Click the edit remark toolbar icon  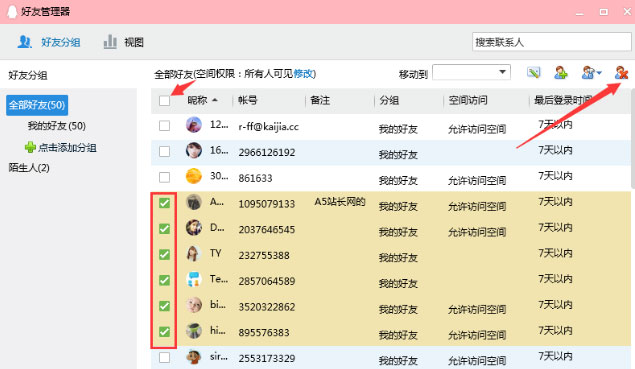tap(534, 73)
